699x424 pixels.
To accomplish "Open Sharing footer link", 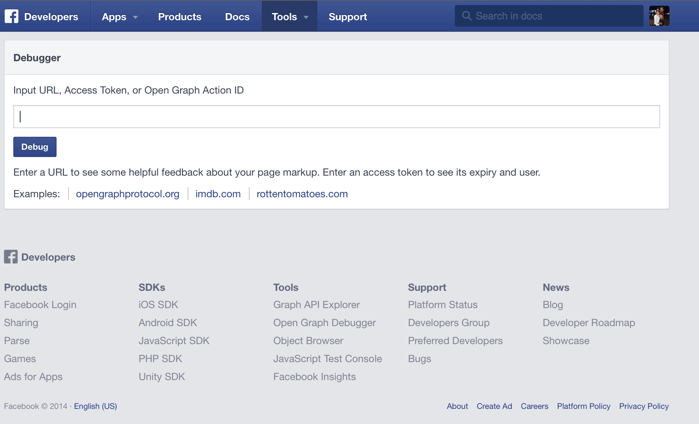I will click(21, 323).
